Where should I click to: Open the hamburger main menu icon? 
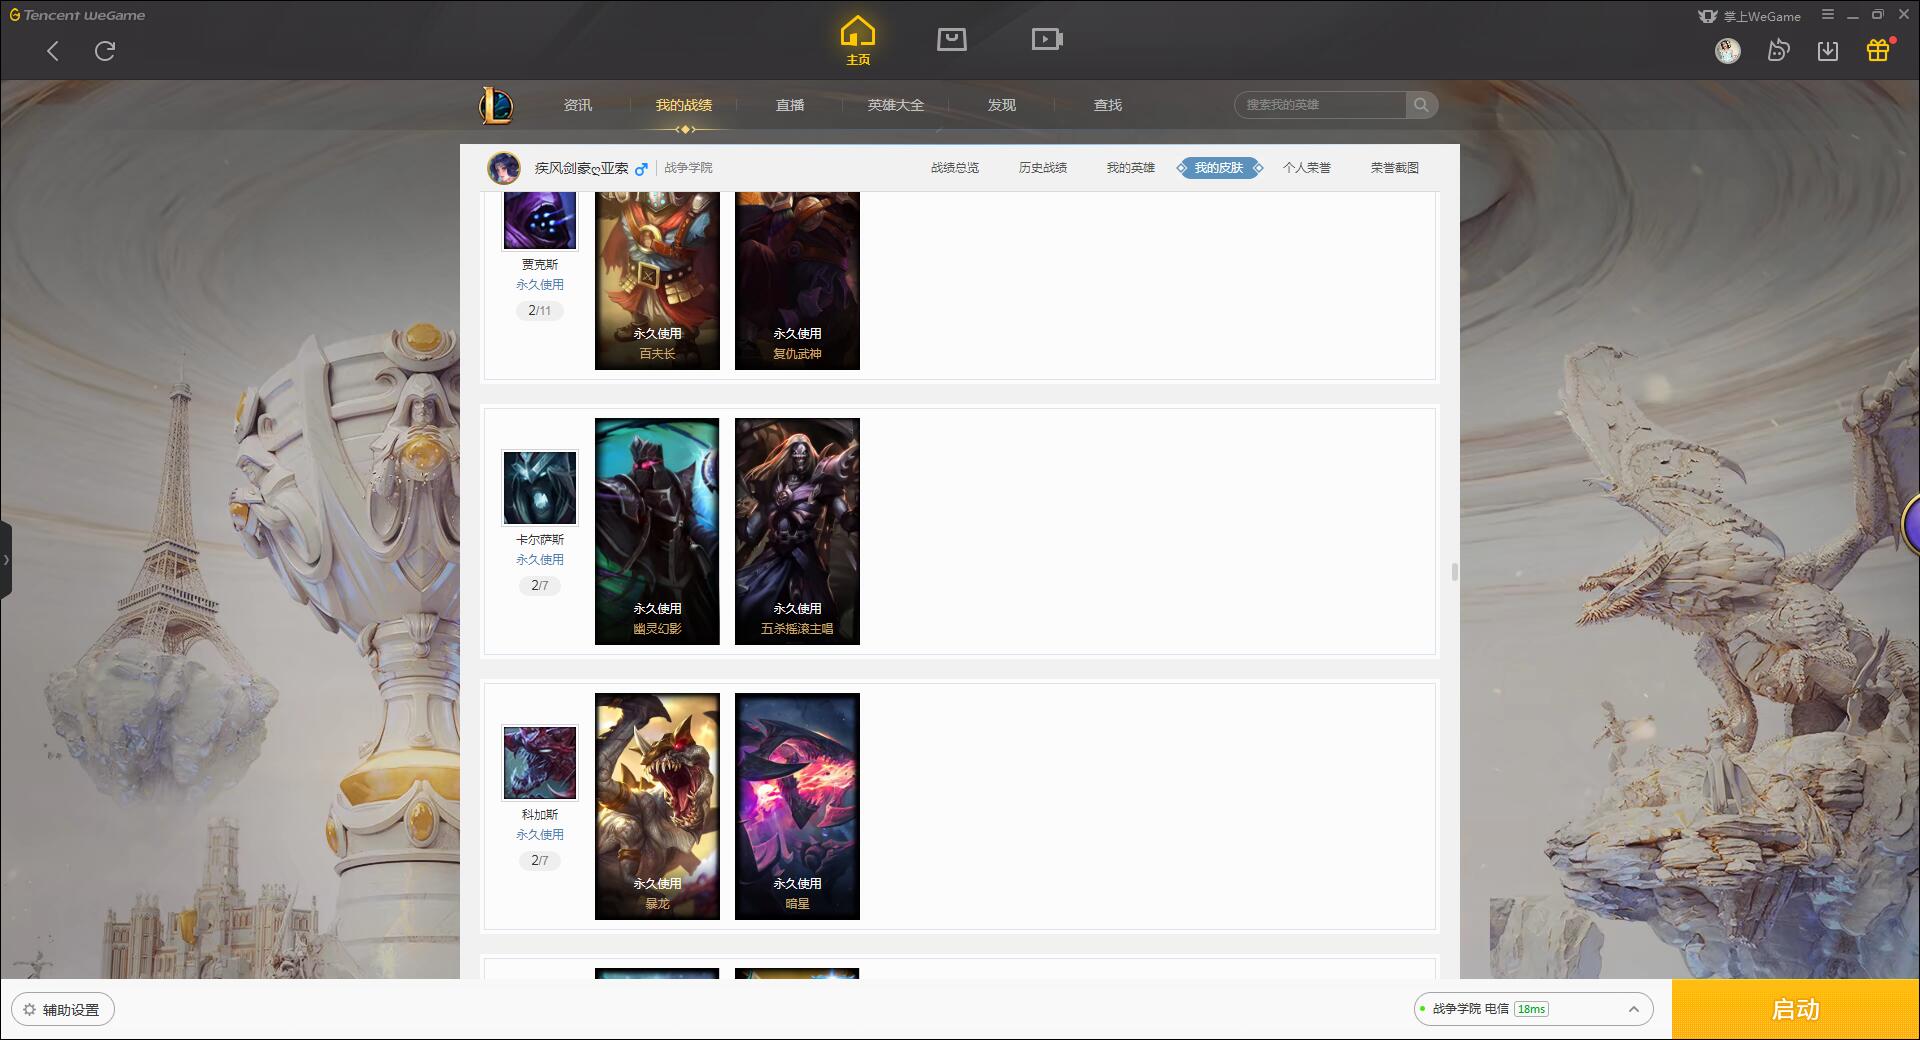1828,15
